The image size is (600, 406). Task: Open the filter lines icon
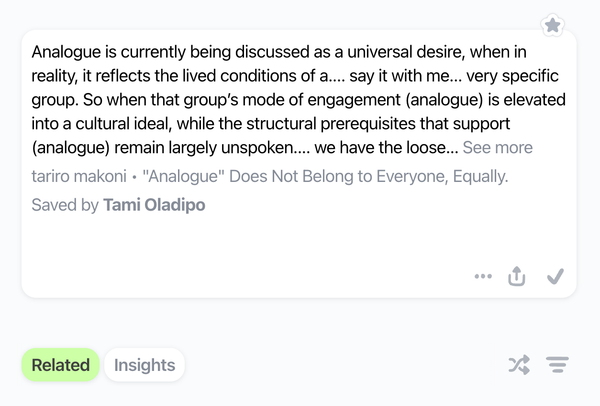(557, 366)
